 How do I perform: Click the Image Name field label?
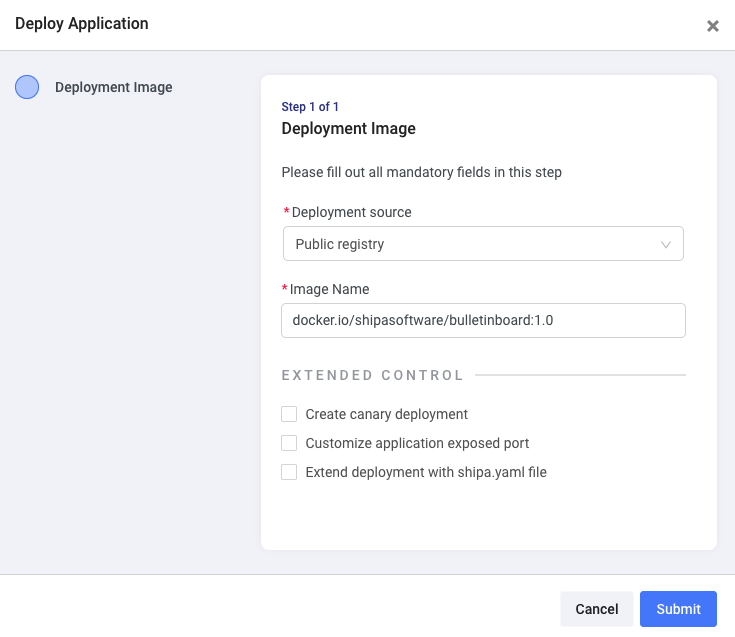click(x=329, y=289)
